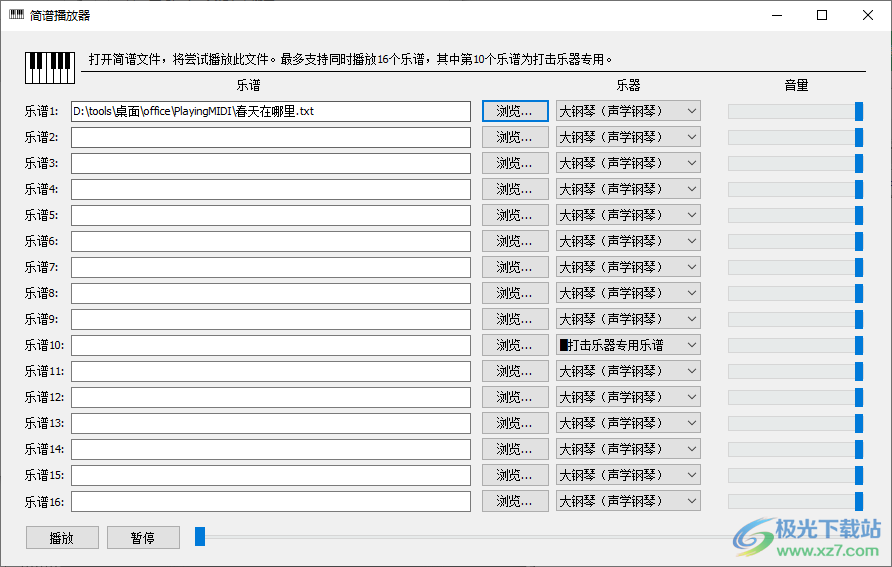The height and width of the screenshot is (567, 892).
Task: Open 打击乐器专用乐谱 dropdown for 乐谱10
Action: (628, 345)
